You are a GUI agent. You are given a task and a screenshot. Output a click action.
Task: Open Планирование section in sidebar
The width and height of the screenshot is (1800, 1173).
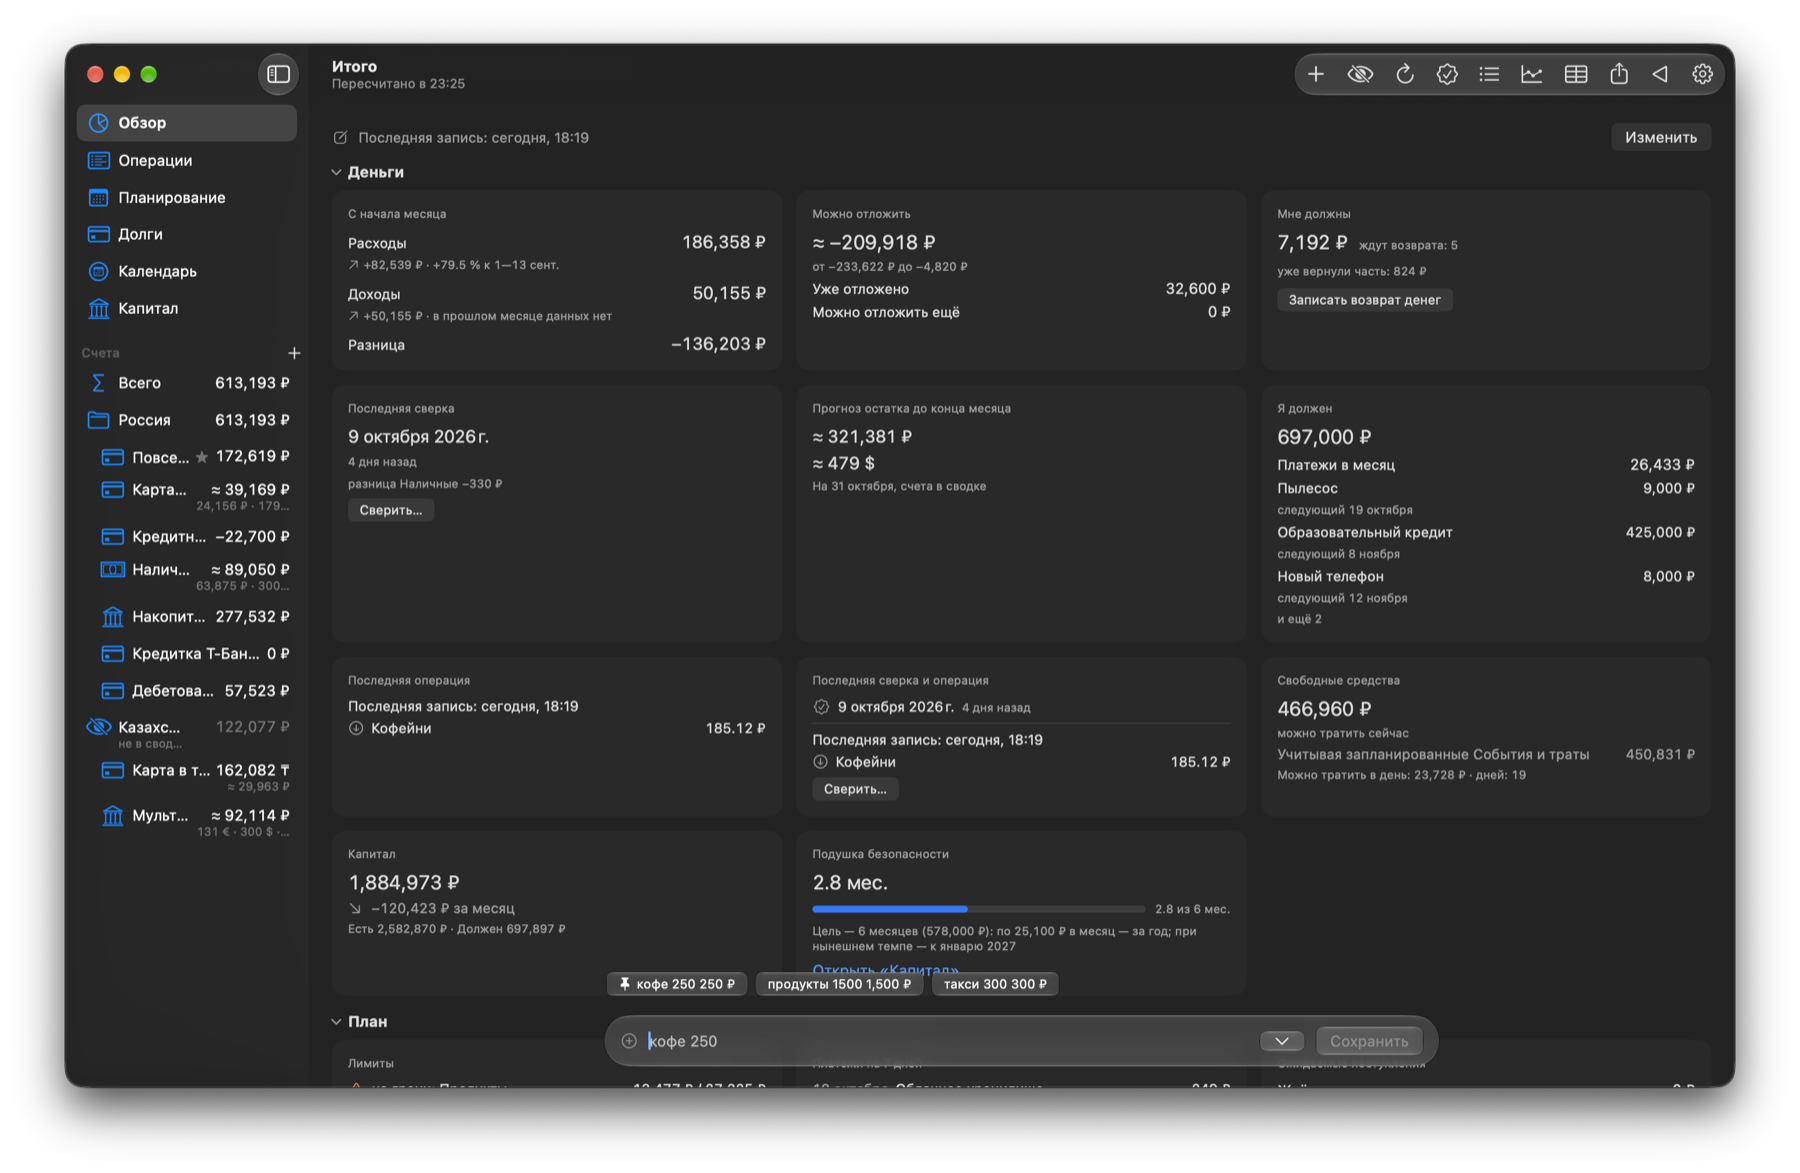[187, 197]
